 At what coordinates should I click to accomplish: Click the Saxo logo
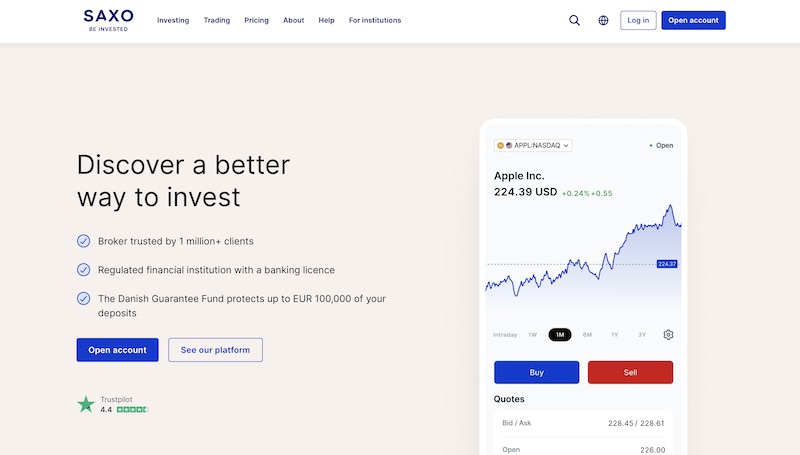point(108,20)
